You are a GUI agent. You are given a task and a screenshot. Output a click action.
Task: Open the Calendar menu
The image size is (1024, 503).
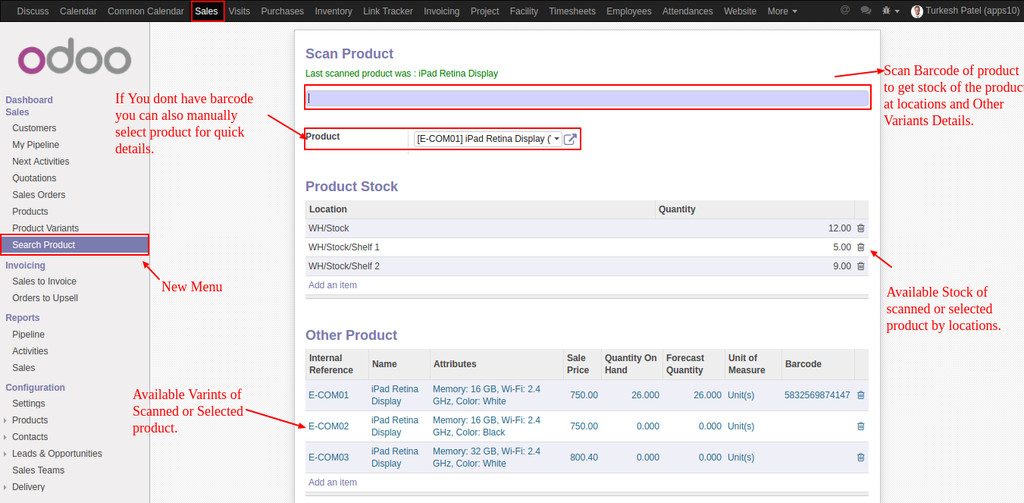click(x=78, y=11)
